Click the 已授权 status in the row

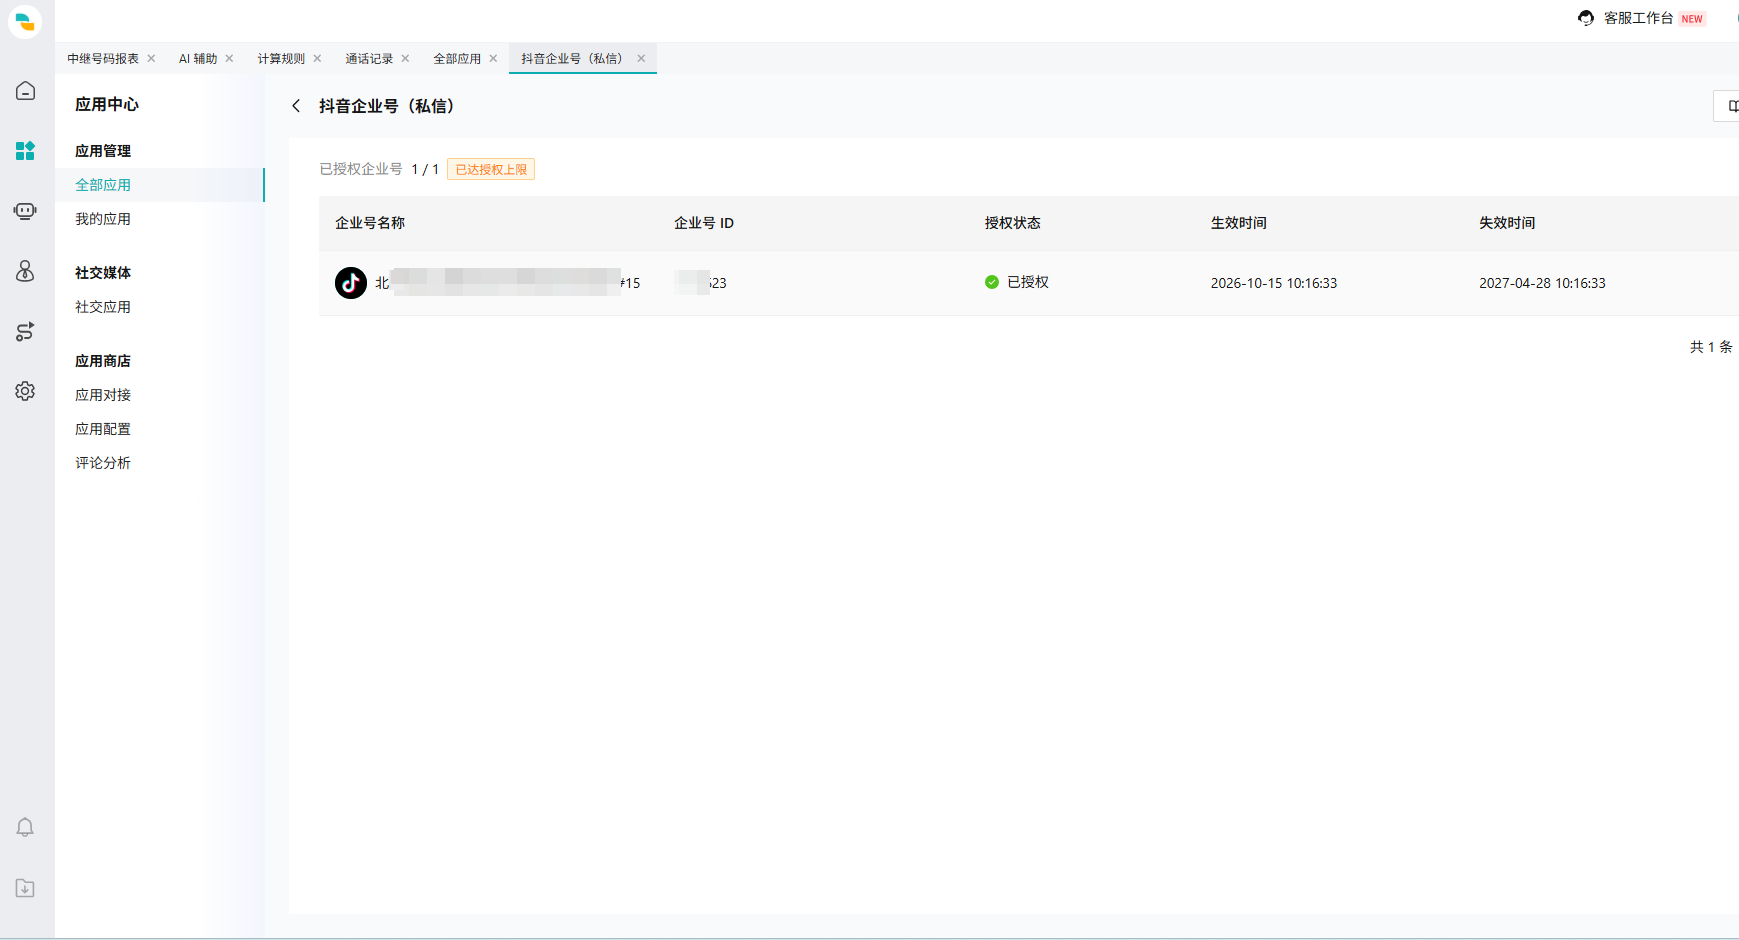[x=1017, y=282]
